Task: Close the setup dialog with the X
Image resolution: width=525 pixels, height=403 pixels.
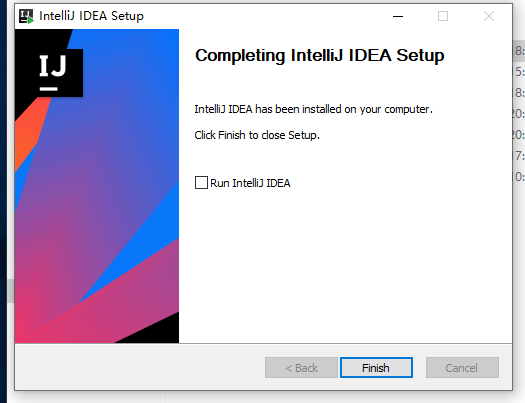Action: pyautogui.click(x=489, y=16)
